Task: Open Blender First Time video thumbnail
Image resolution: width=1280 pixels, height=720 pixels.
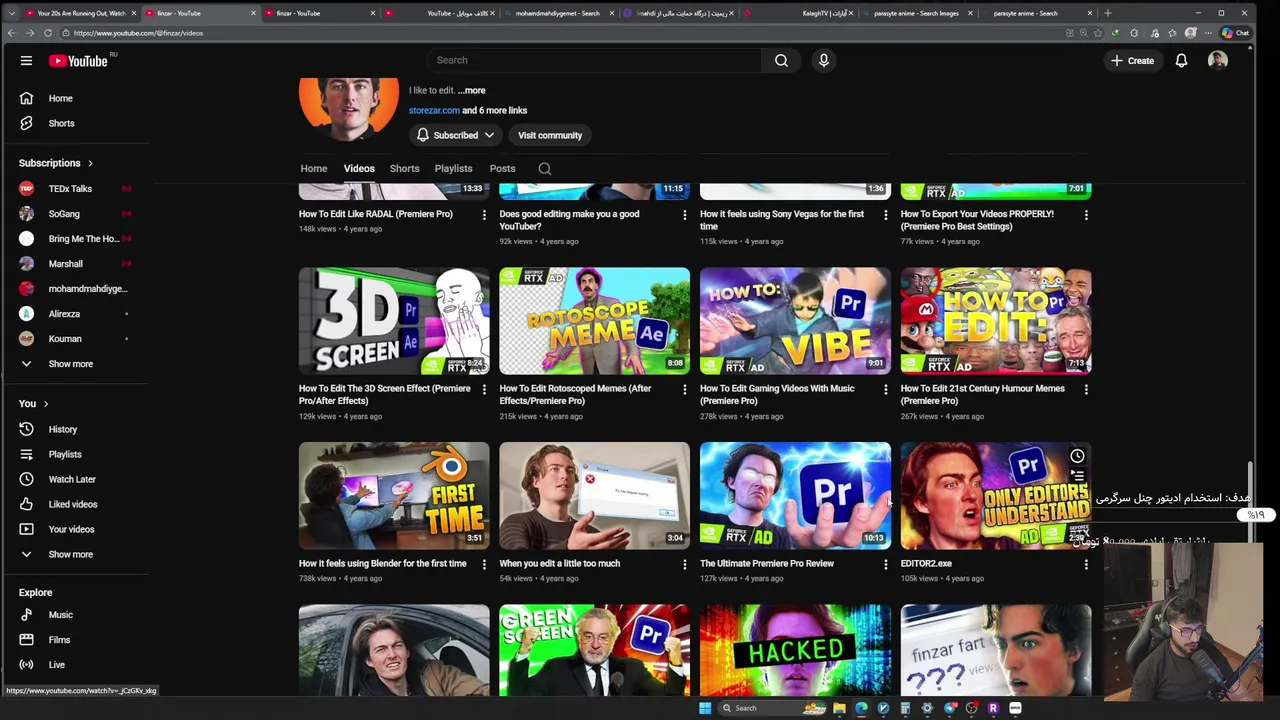Action: (x=394, y=496)
